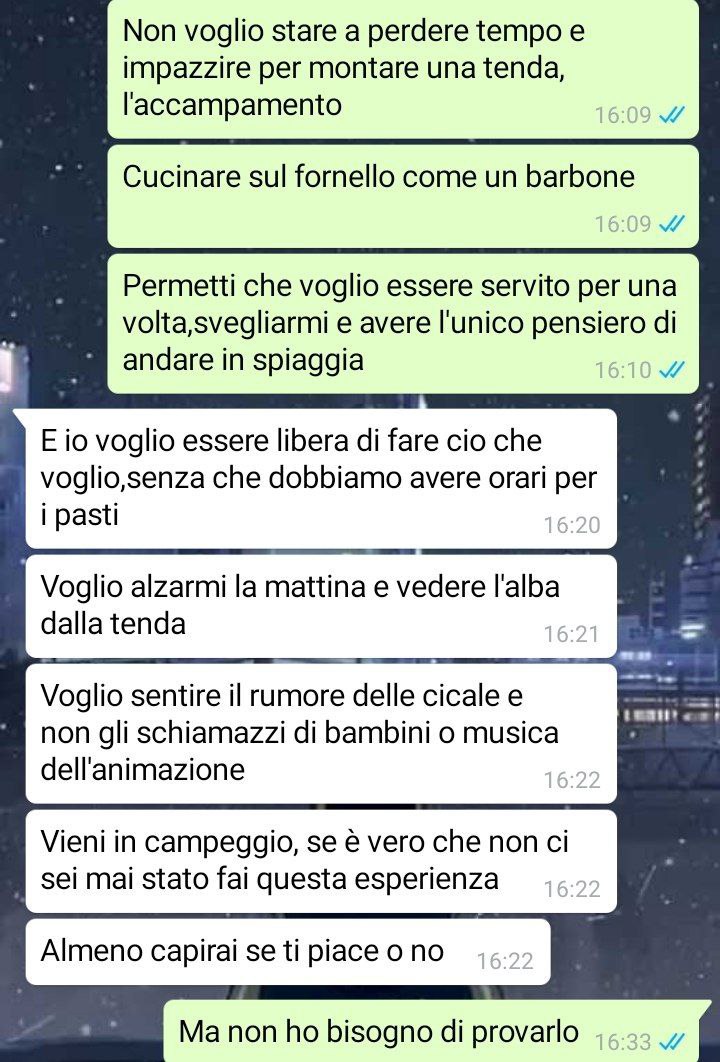Select the message 'E io voglio essere libera'
The height and width of the screenshot is (1062, 720).
[321, 478]
